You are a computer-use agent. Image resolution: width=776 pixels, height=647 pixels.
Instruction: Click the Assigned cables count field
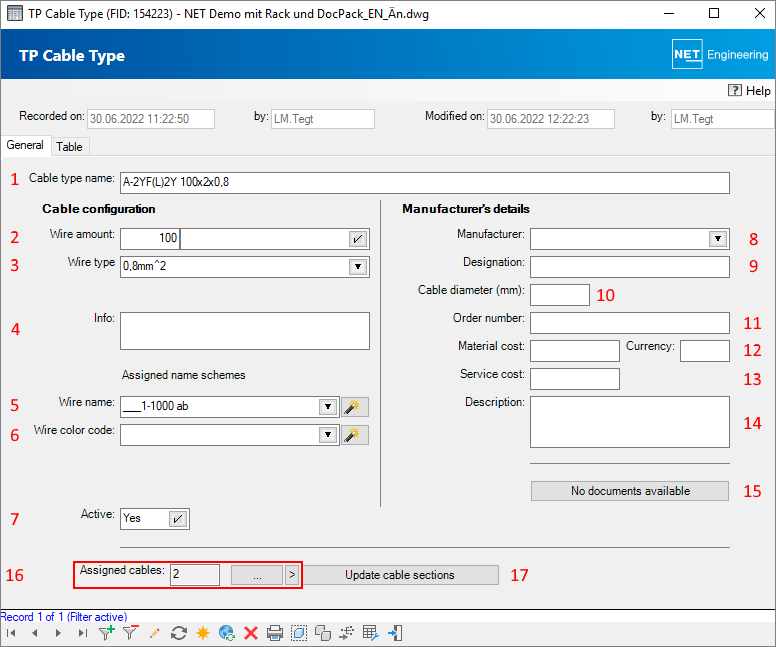[x=195, y=575]
